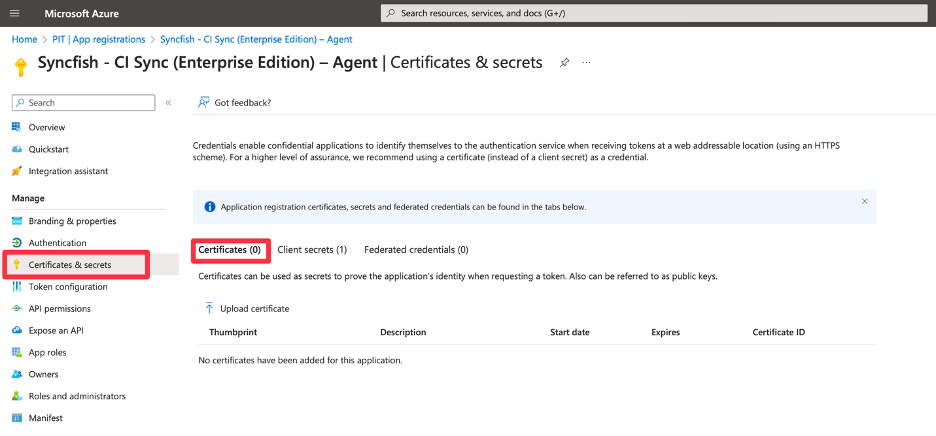
Task: Click the Quickstart cloud icon
Action: pos(17,149)
